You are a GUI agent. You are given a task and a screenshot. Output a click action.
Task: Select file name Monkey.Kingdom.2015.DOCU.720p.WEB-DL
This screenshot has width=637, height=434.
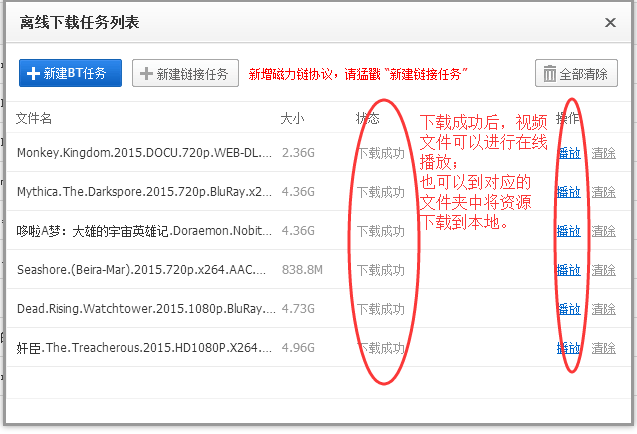(144, 153)
